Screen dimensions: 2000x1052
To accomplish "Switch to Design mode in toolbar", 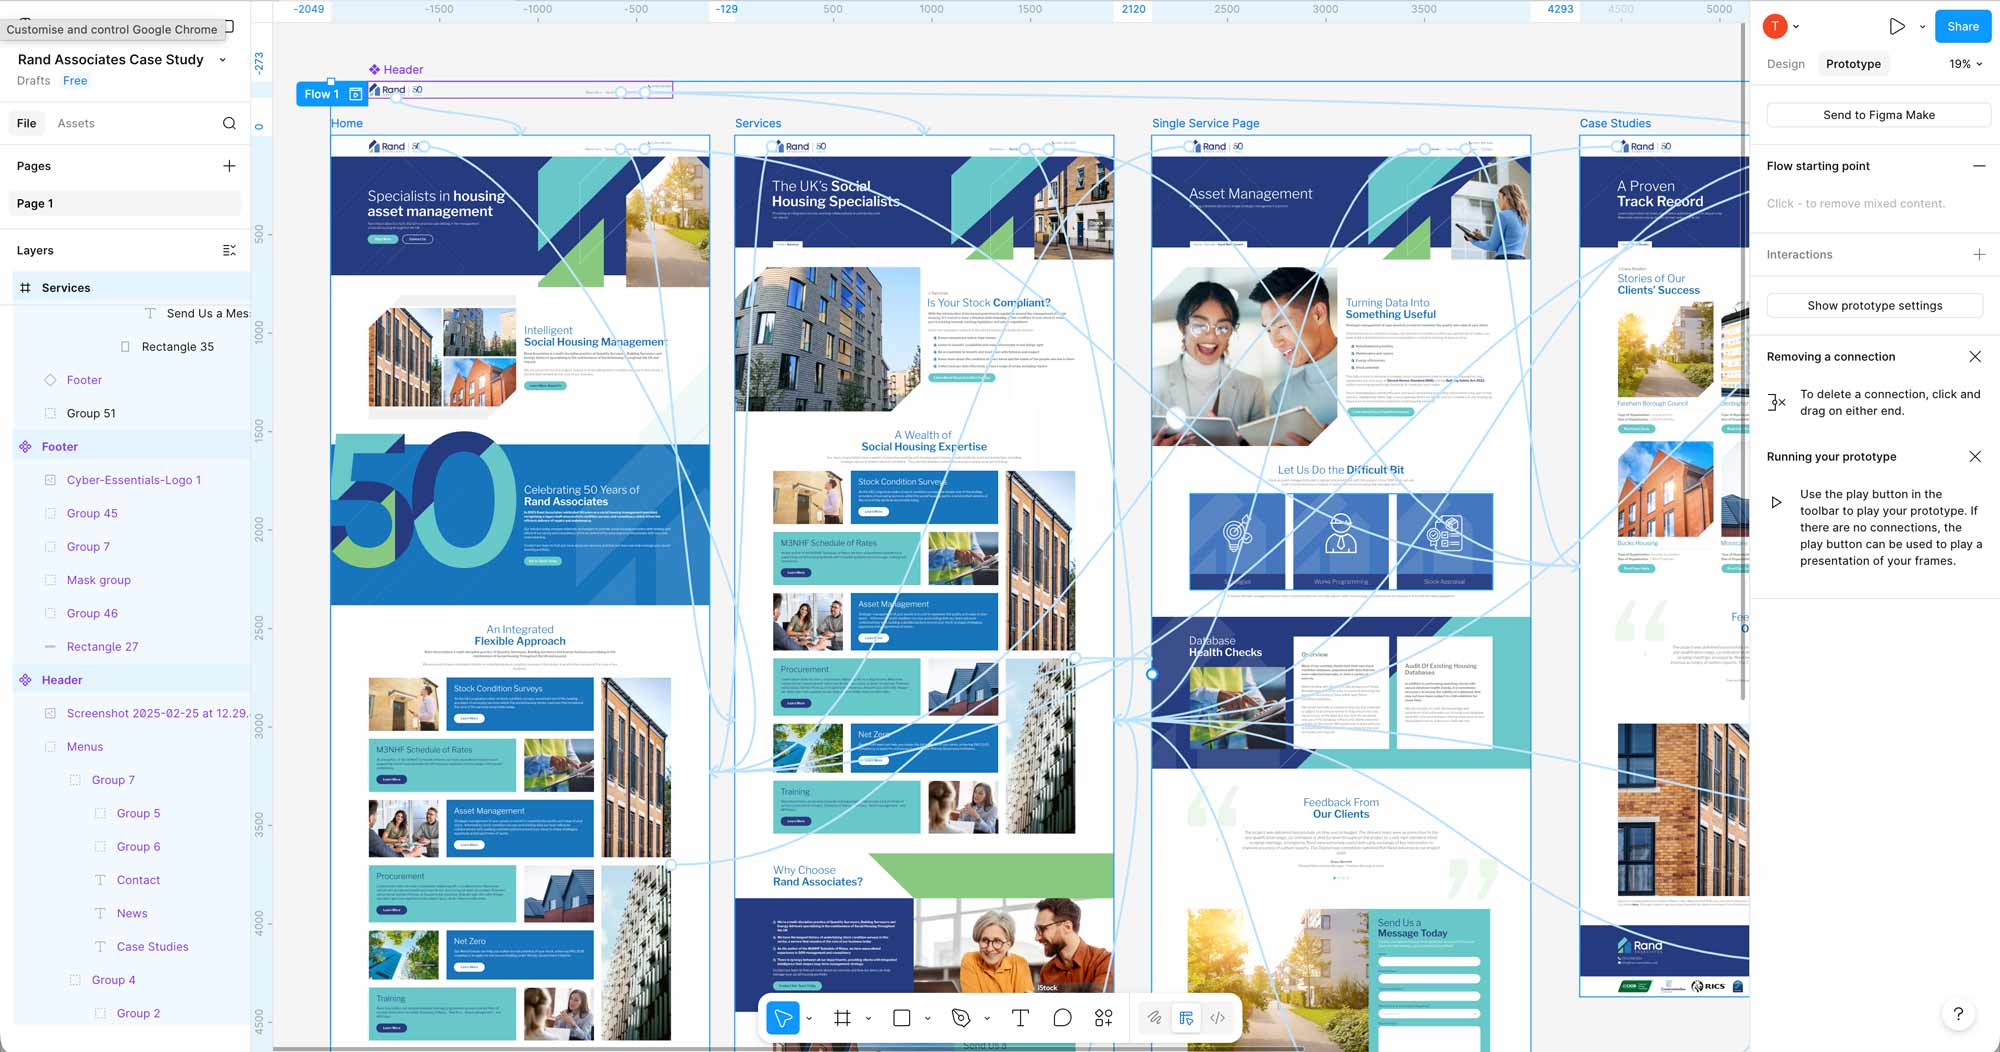I will coord(1186,1018).
